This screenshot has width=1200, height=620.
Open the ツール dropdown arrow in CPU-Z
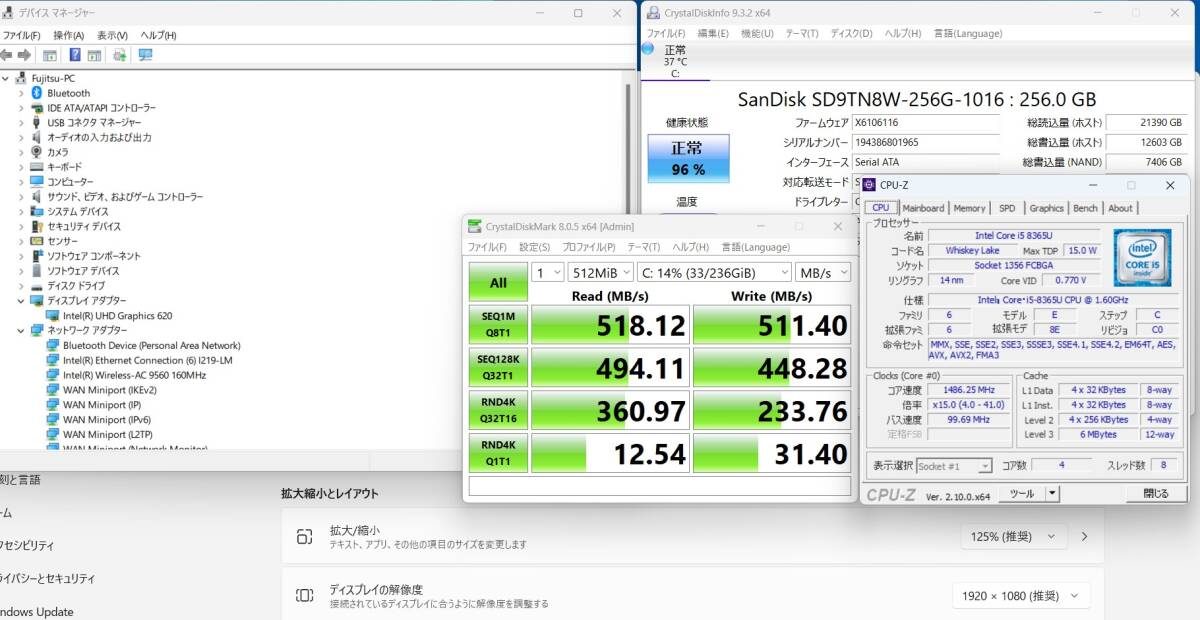[1052, 493]
